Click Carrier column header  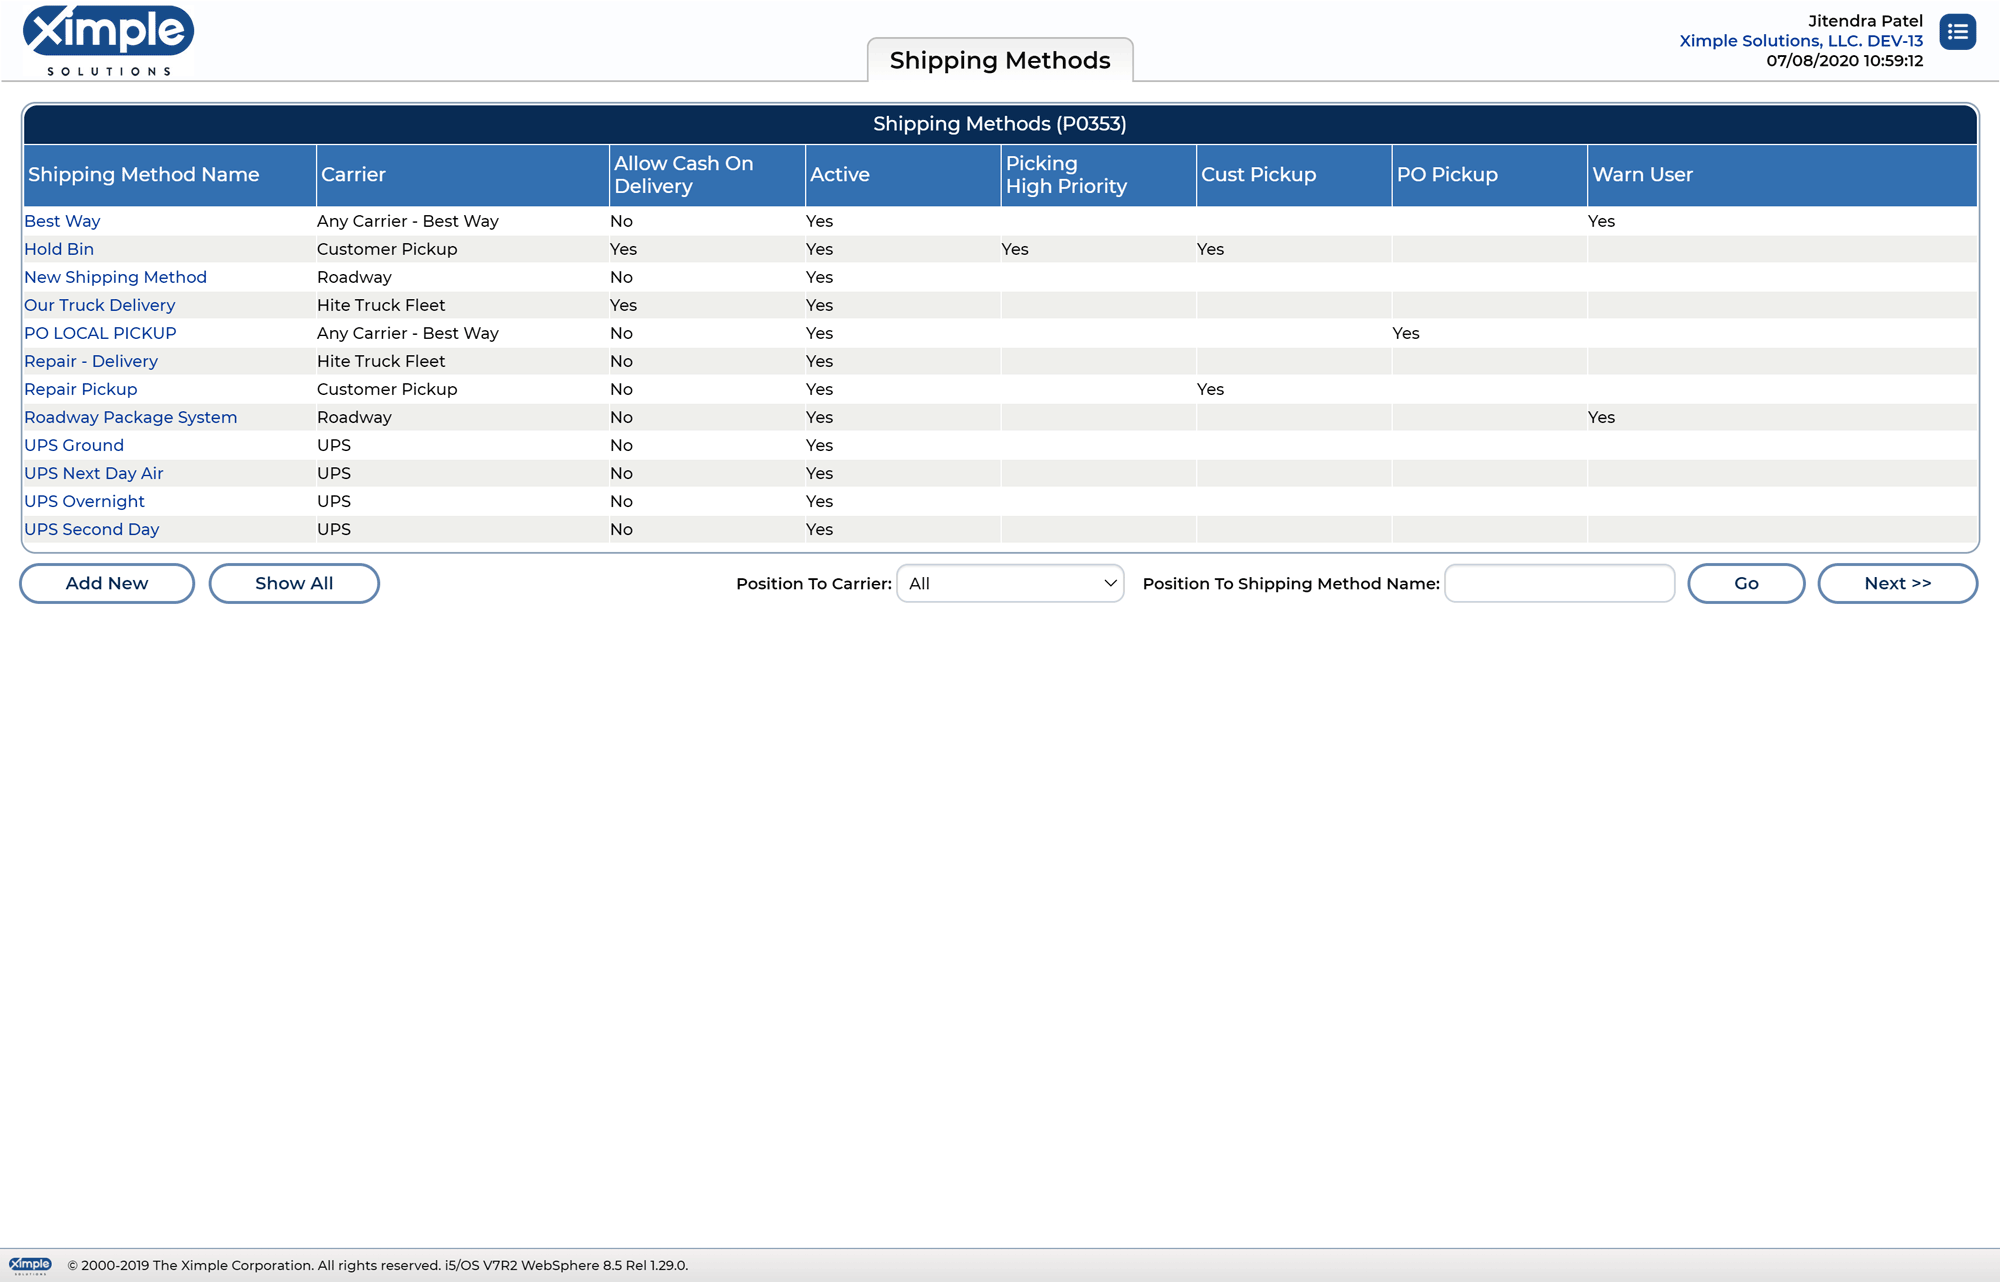tap(463, 175)
